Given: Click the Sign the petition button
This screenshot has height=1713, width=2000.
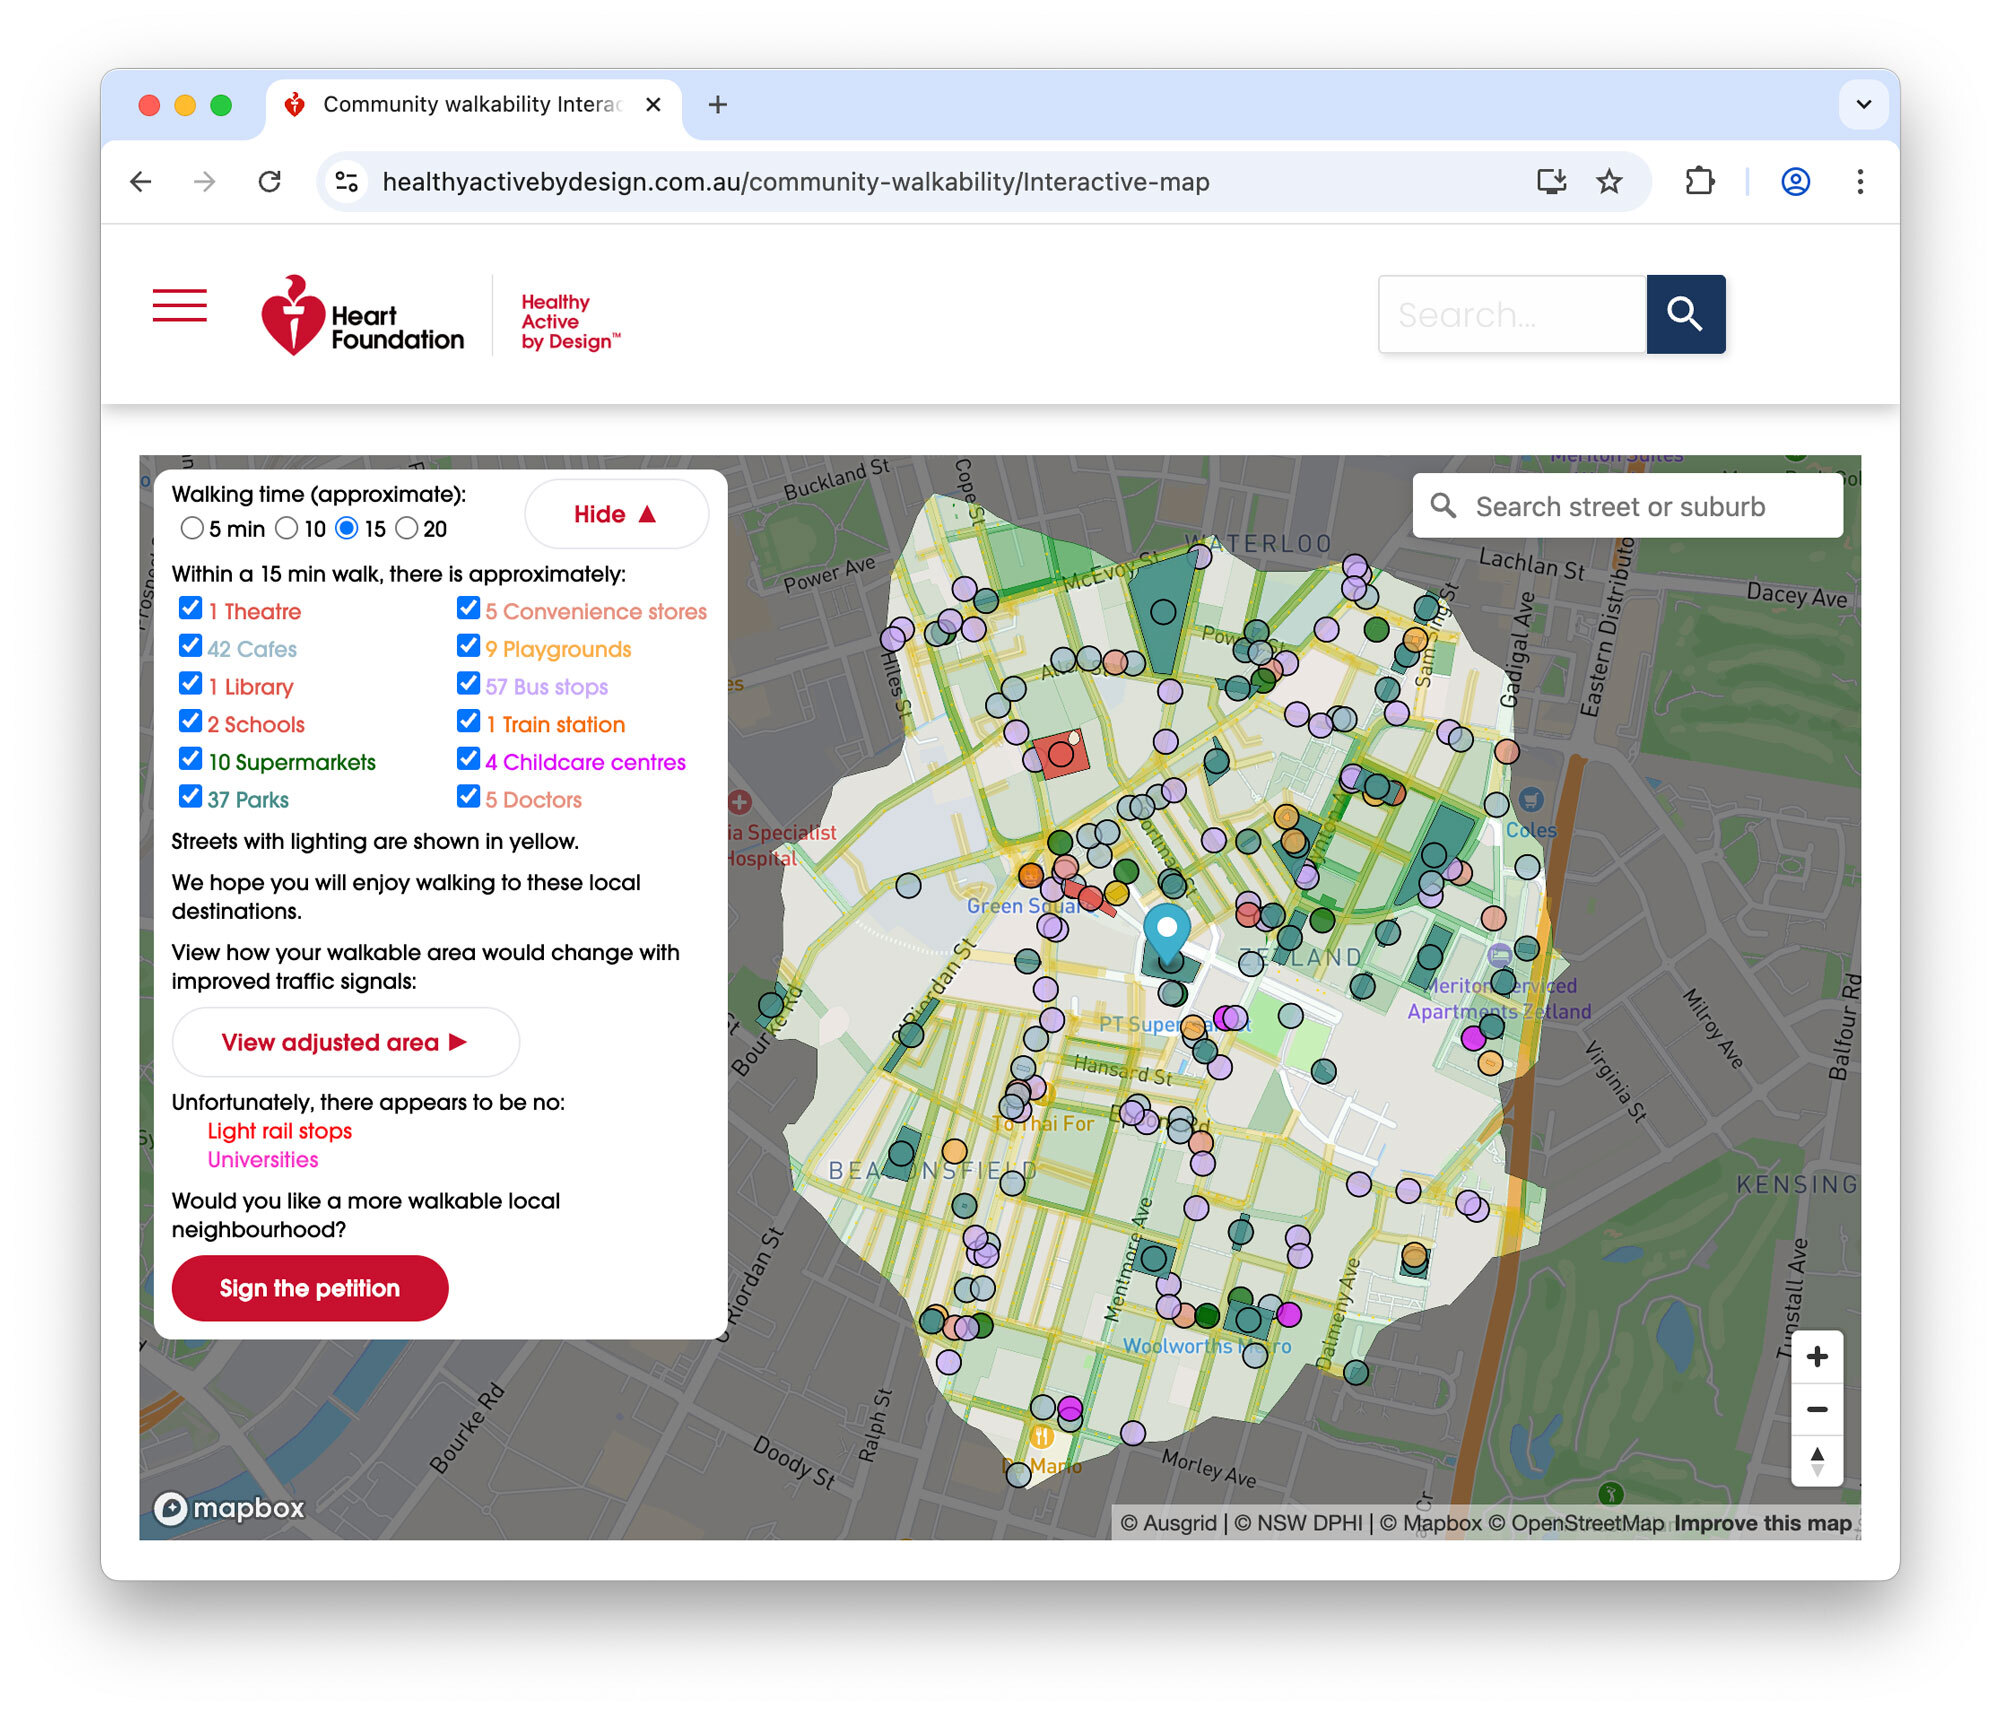Looking at the screenshot, I should coord(309,1288).
